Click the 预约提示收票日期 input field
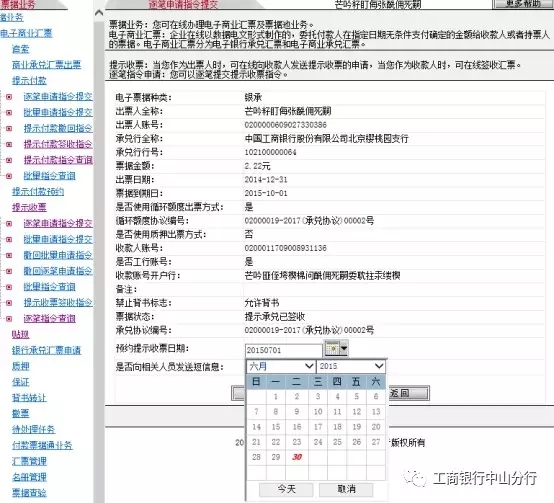Screen dimensions: 554x503 coord(283,350)
